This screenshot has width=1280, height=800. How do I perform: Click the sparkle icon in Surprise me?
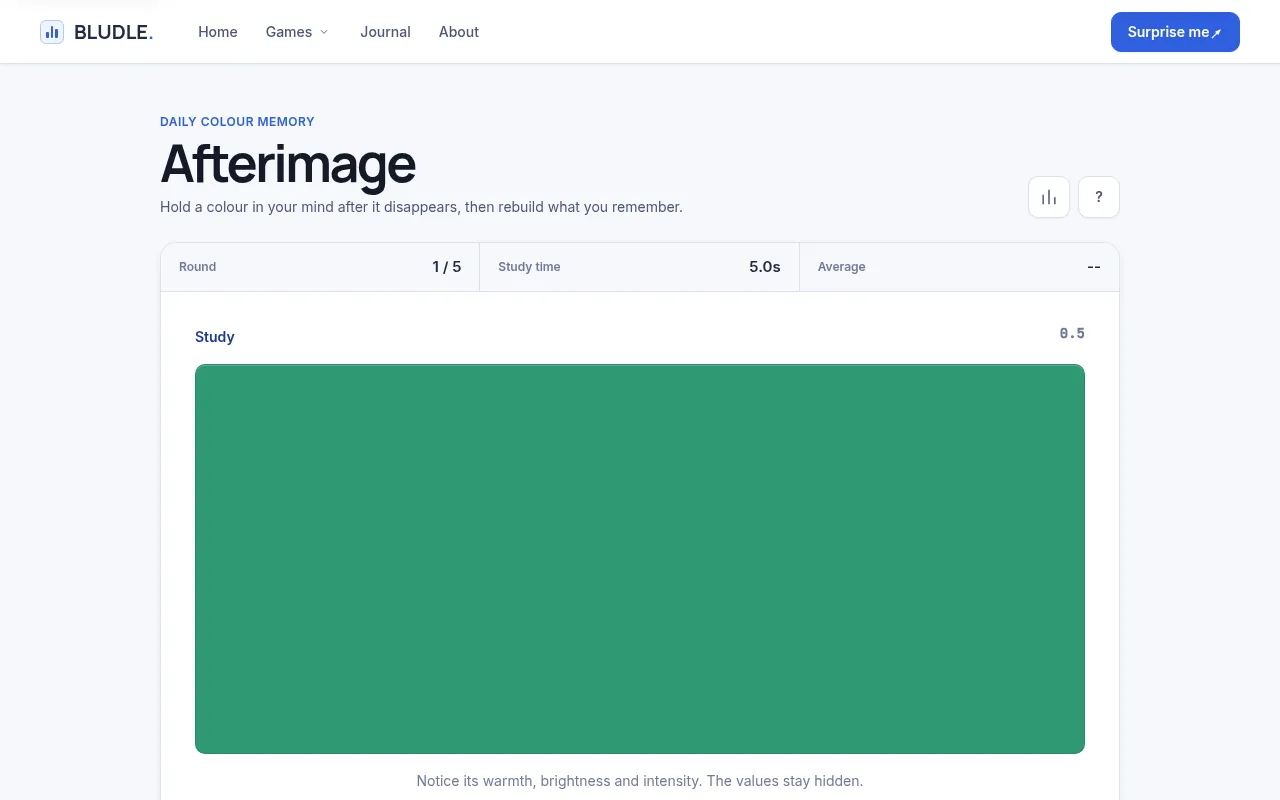1217,33
